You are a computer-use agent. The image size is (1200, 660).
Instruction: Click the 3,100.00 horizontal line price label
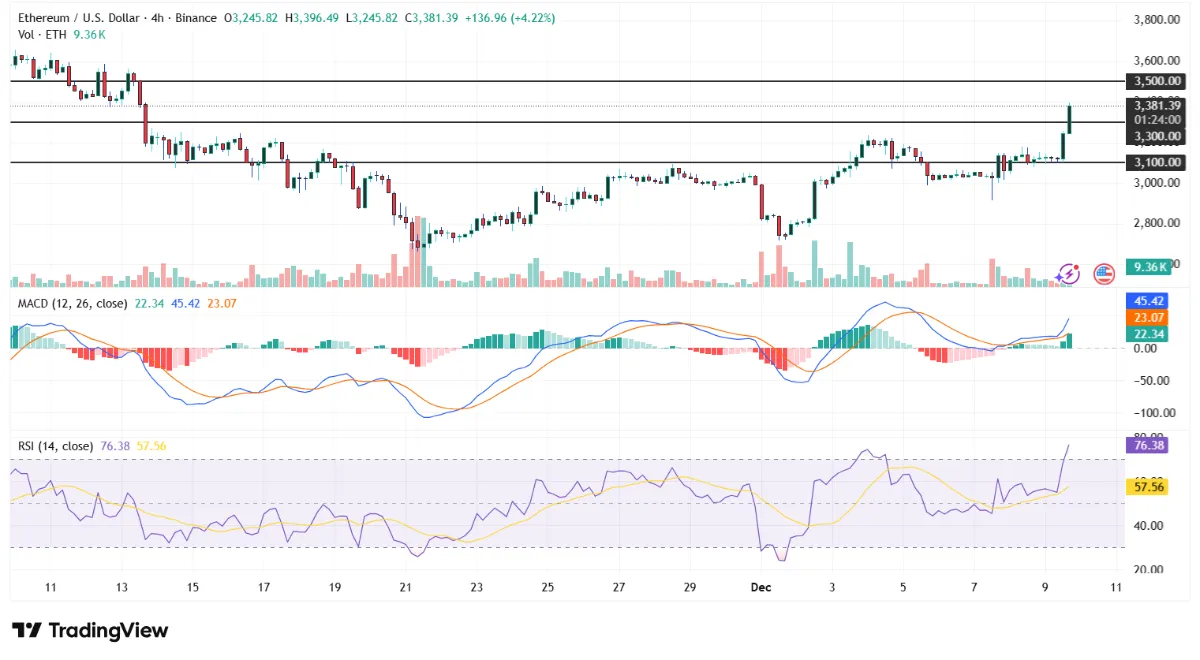(x=1154, y=162)
